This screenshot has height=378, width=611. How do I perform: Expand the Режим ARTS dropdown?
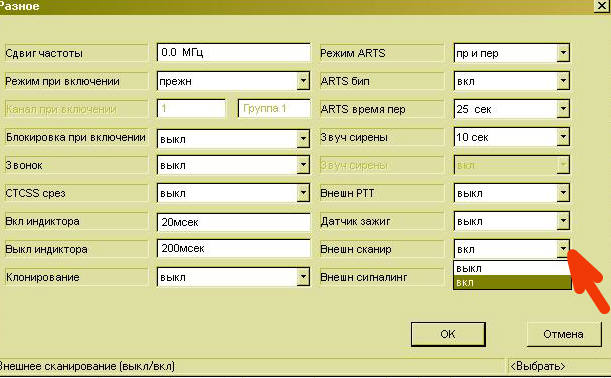tap(563, 53)
